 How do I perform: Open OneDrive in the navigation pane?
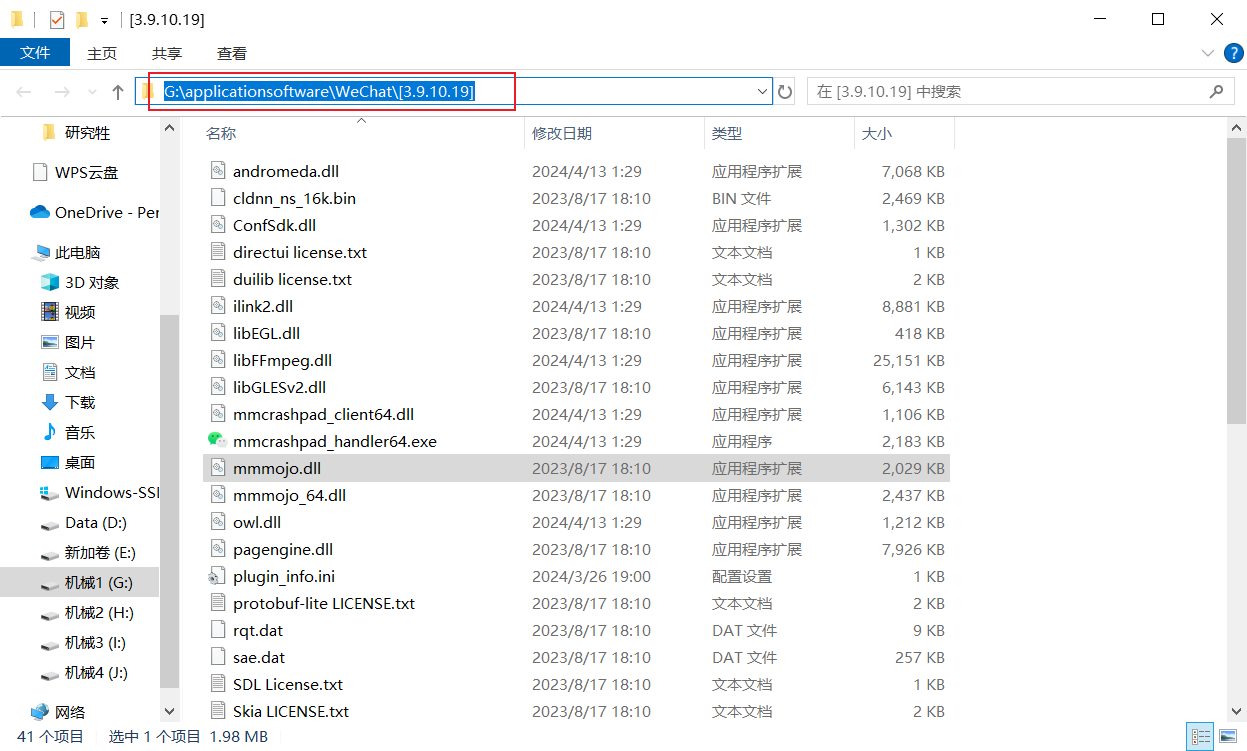click(94, 212)
